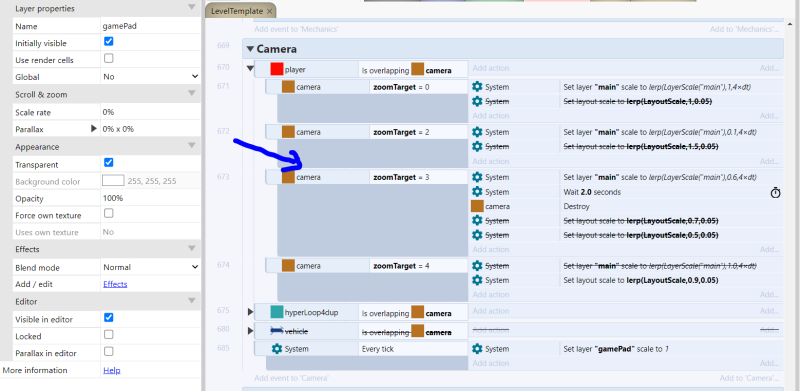
Task: Click gear icon on disabled LayoutScale,1,0.05 action
Action: [477, 101]
